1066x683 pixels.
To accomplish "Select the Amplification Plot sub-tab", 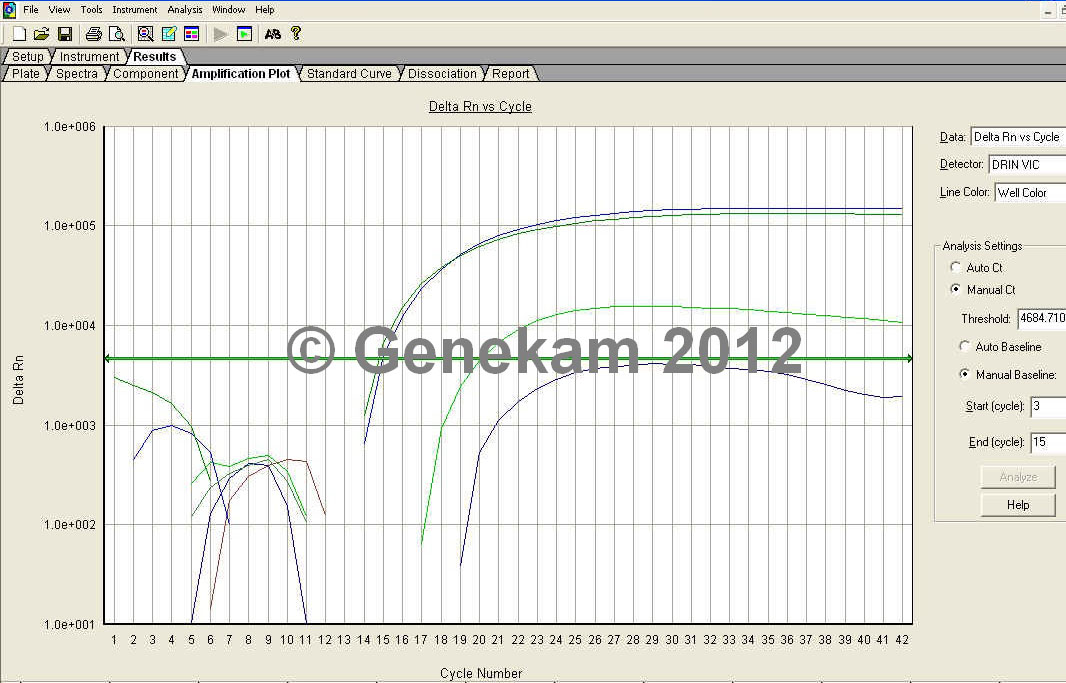I will [241, 73].
